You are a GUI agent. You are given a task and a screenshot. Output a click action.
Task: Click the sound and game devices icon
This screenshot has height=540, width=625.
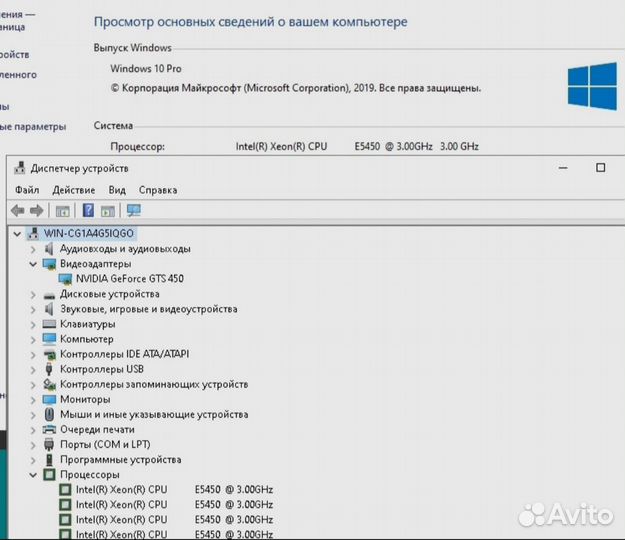point(49,309)
